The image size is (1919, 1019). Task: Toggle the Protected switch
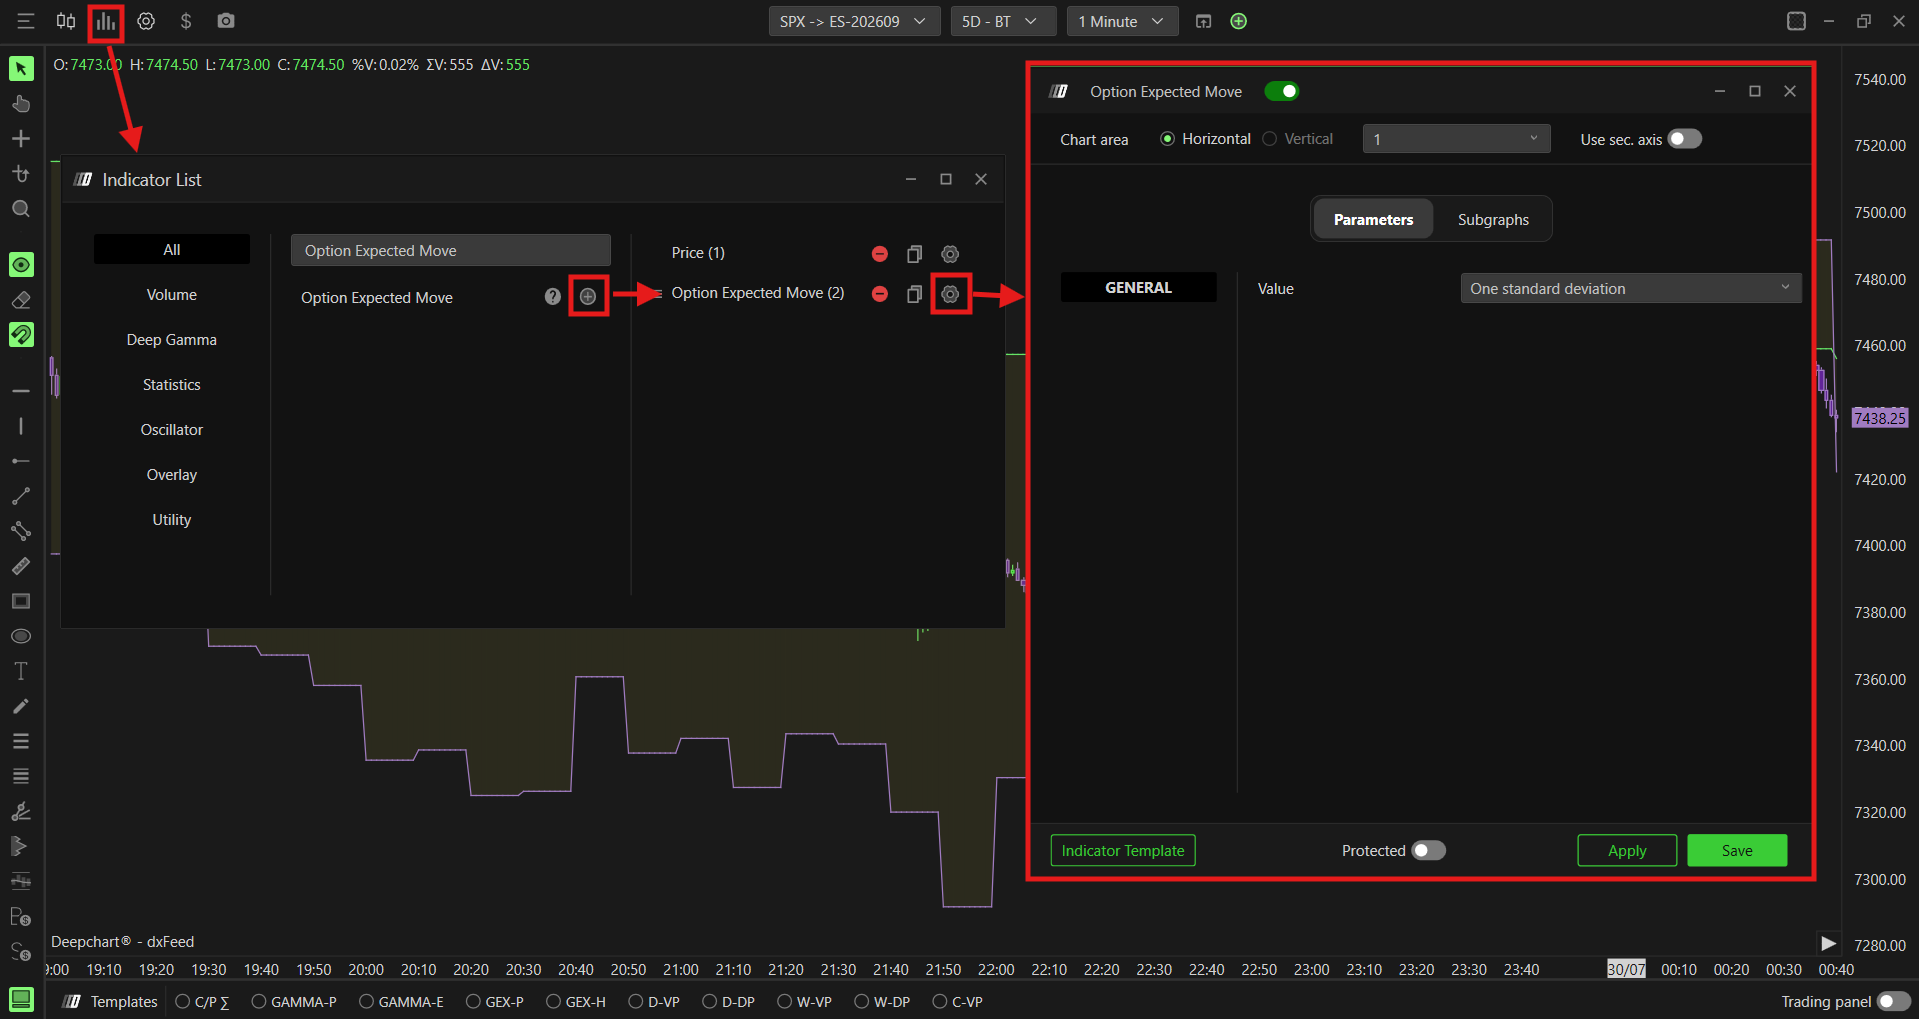pyautogui.click(x=1428, y=850)
